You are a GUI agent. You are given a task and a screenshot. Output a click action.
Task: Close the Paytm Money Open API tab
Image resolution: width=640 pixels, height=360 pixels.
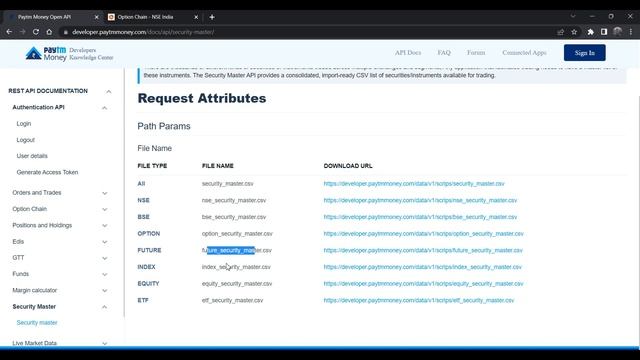coord(96,17)
